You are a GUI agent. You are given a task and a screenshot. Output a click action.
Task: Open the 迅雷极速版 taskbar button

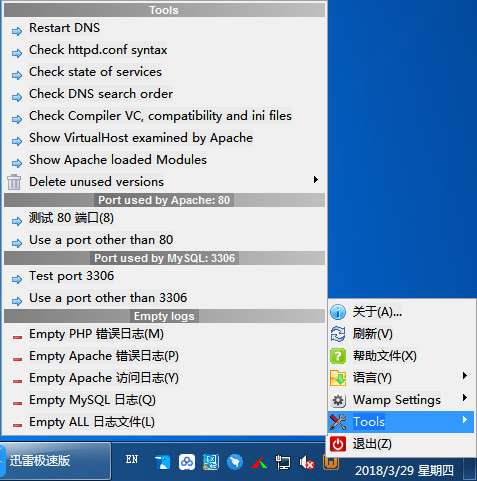(55, 461)
